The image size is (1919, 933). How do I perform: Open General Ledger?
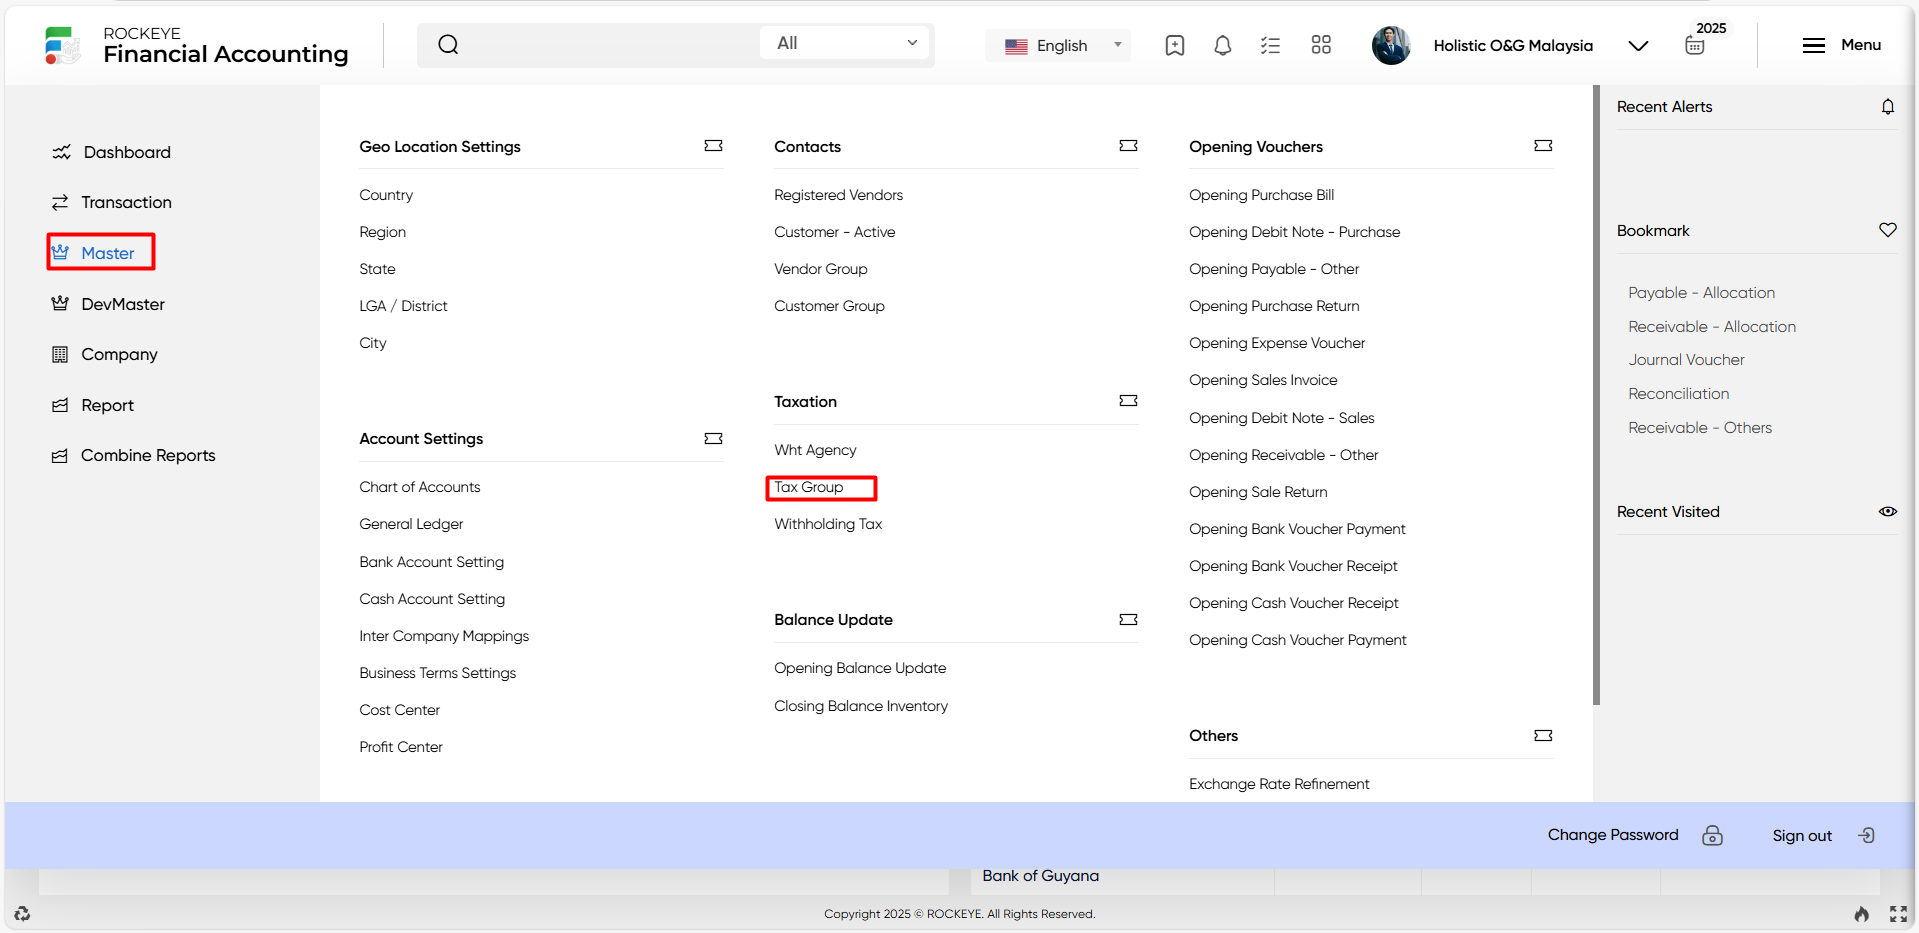[x=411, y=524]
